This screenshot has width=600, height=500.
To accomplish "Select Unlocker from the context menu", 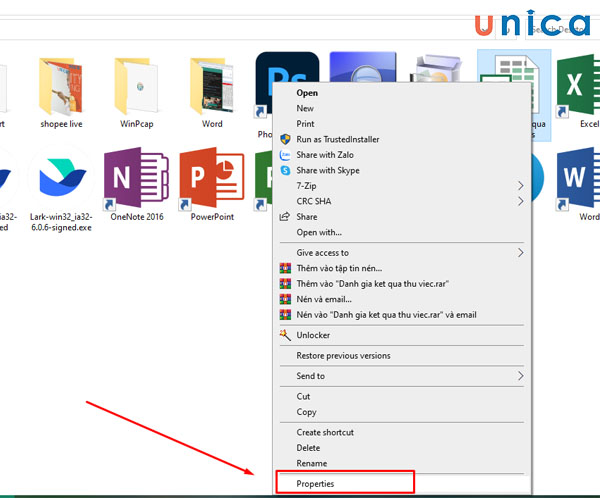I will point(313,335).
